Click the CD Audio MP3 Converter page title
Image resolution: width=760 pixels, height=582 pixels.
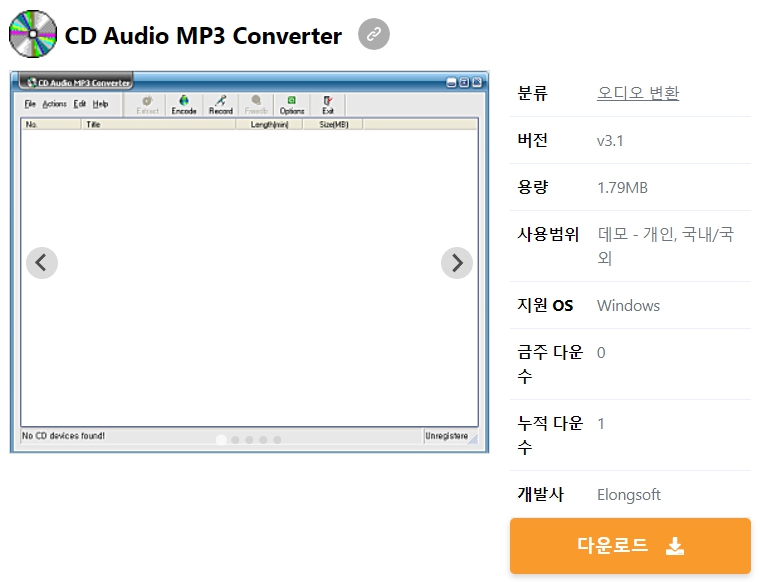(203, 35)
